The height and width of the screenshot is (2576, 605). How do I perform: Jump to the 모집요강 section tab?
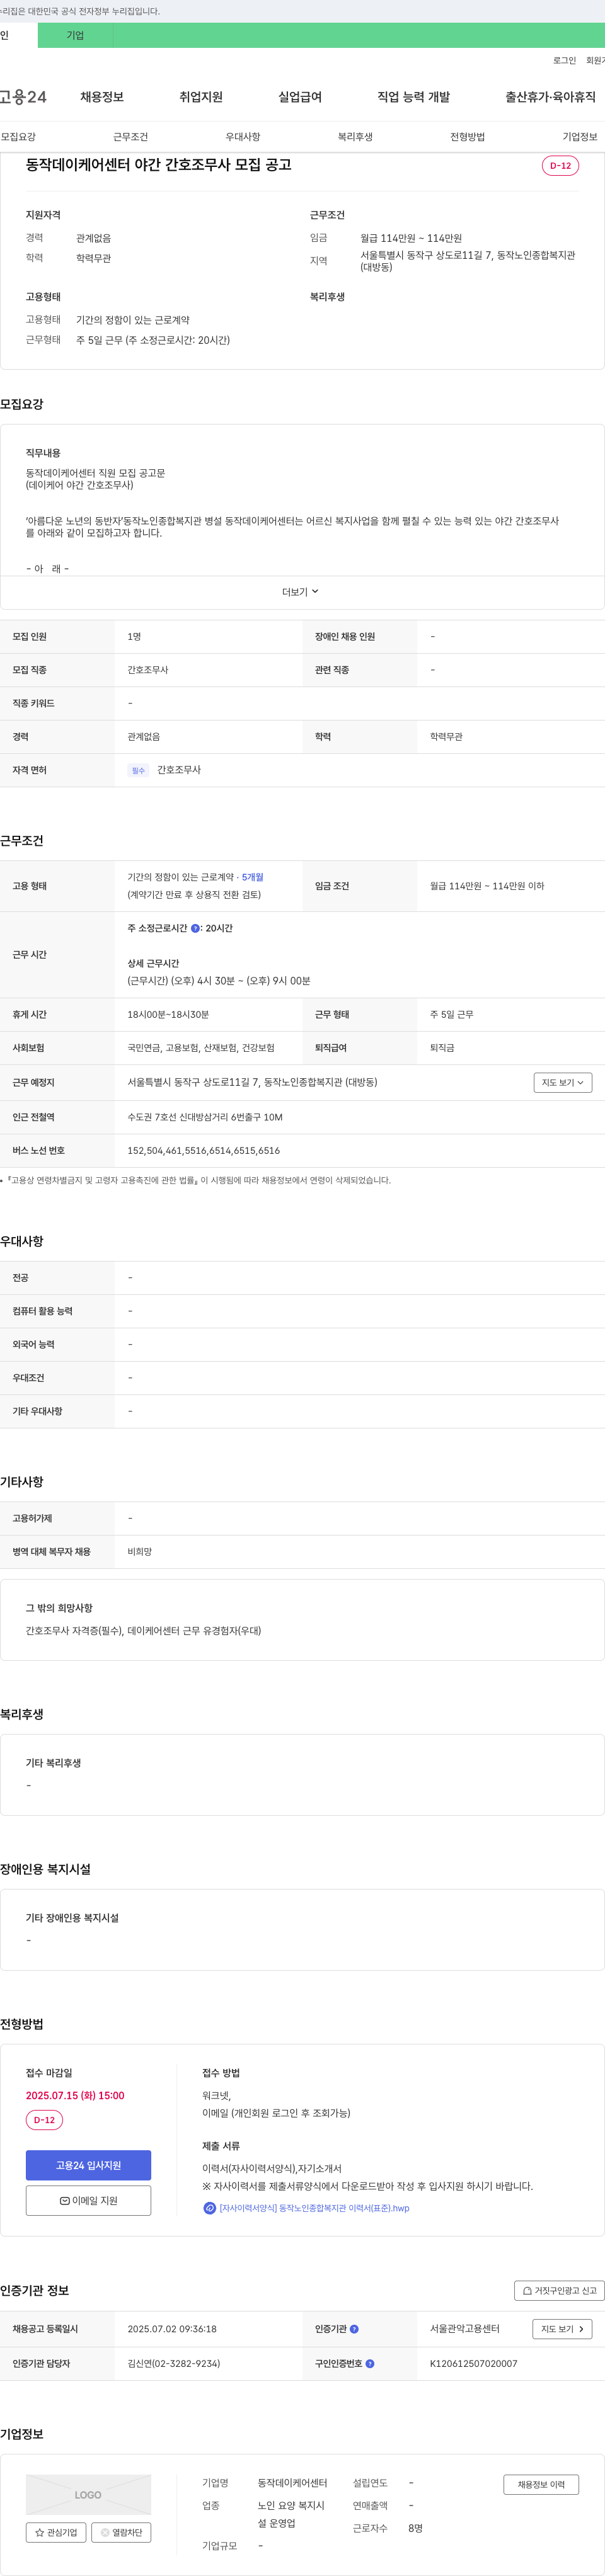(x=18, y=137)
